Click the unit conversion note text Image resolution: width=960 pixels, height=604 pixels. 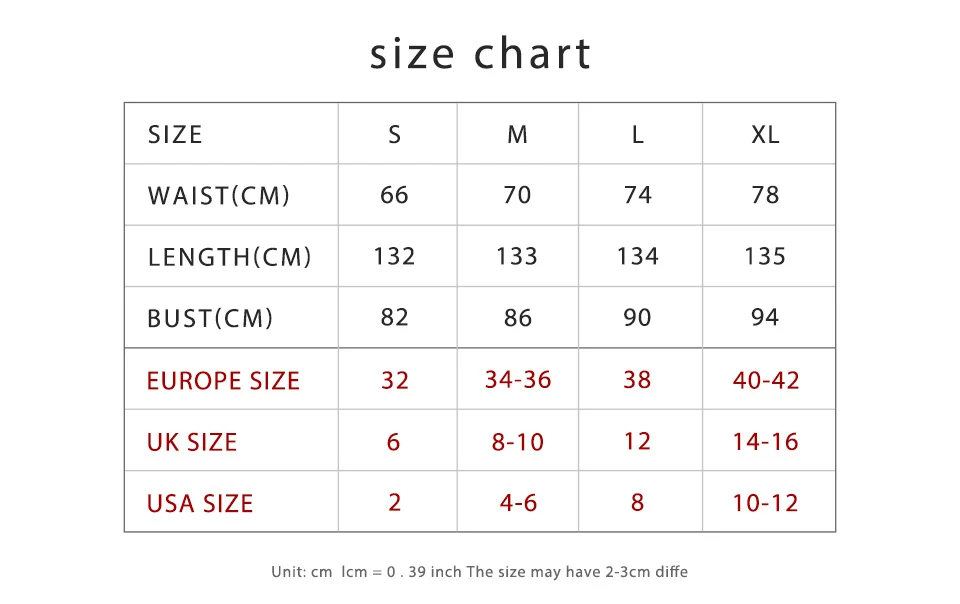click(x=479, y=572)
